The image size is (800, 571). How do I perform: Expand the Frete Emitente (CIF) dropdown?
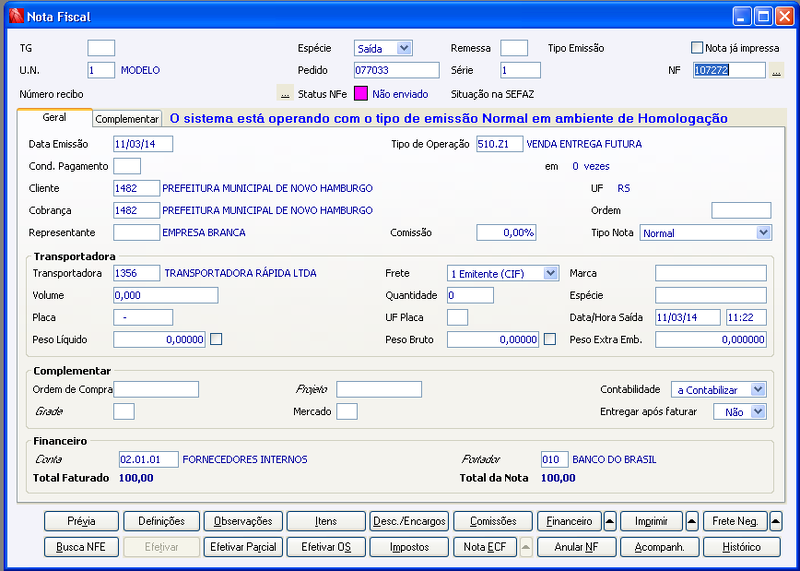coord(503,274)
